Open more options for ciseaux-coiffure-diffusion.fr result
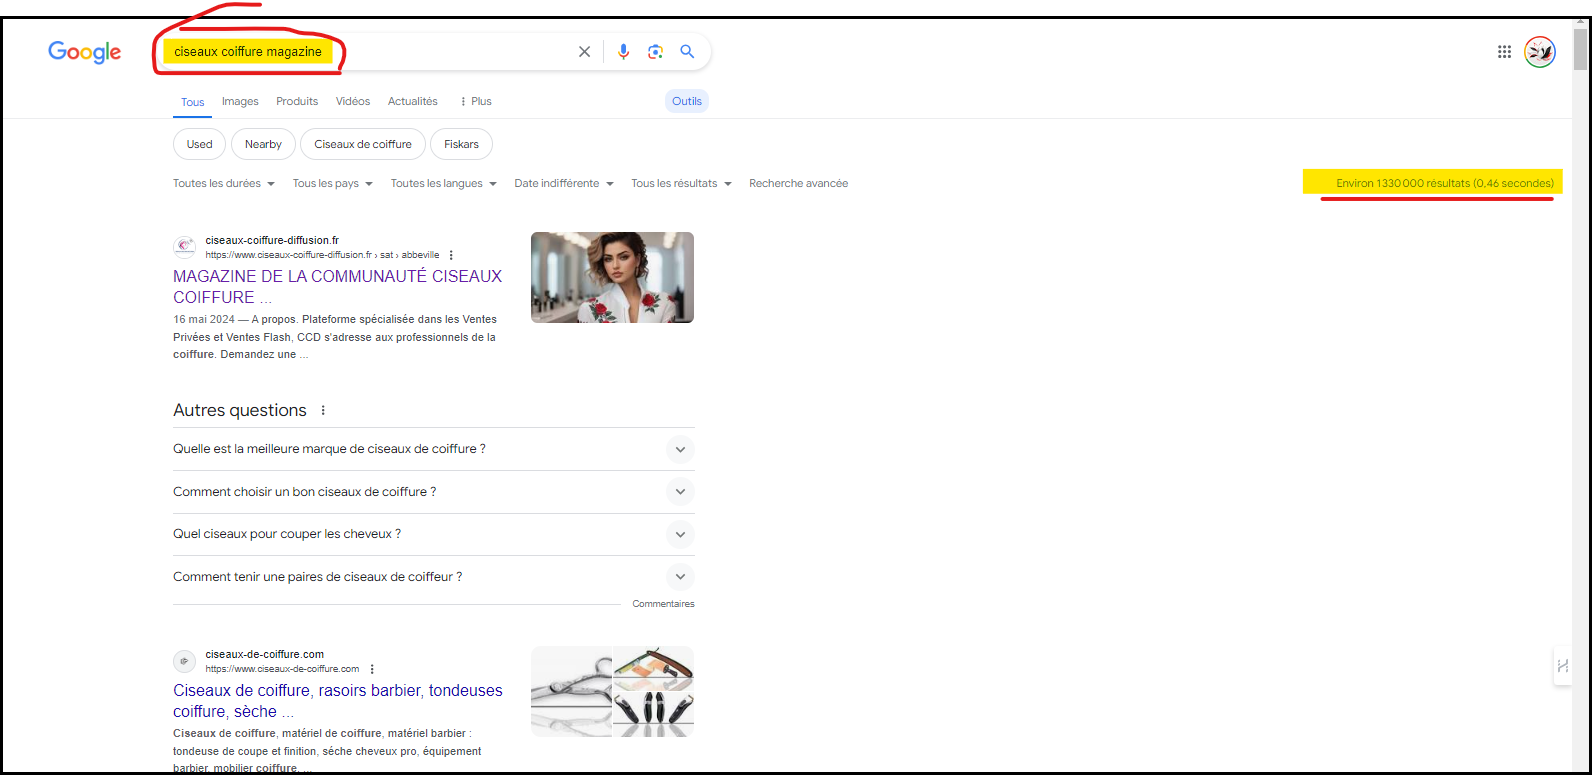The image size is (1592, 775). [x=451, y=255]
